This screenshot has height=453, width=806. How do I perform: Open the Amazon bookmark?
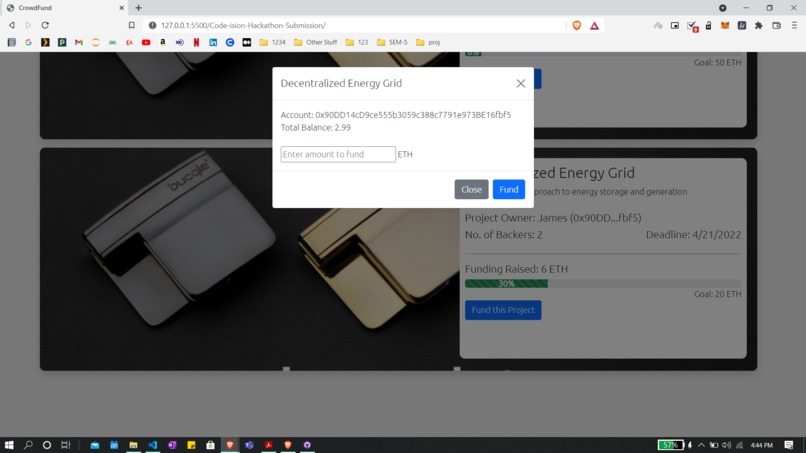[x=163, y=42]
